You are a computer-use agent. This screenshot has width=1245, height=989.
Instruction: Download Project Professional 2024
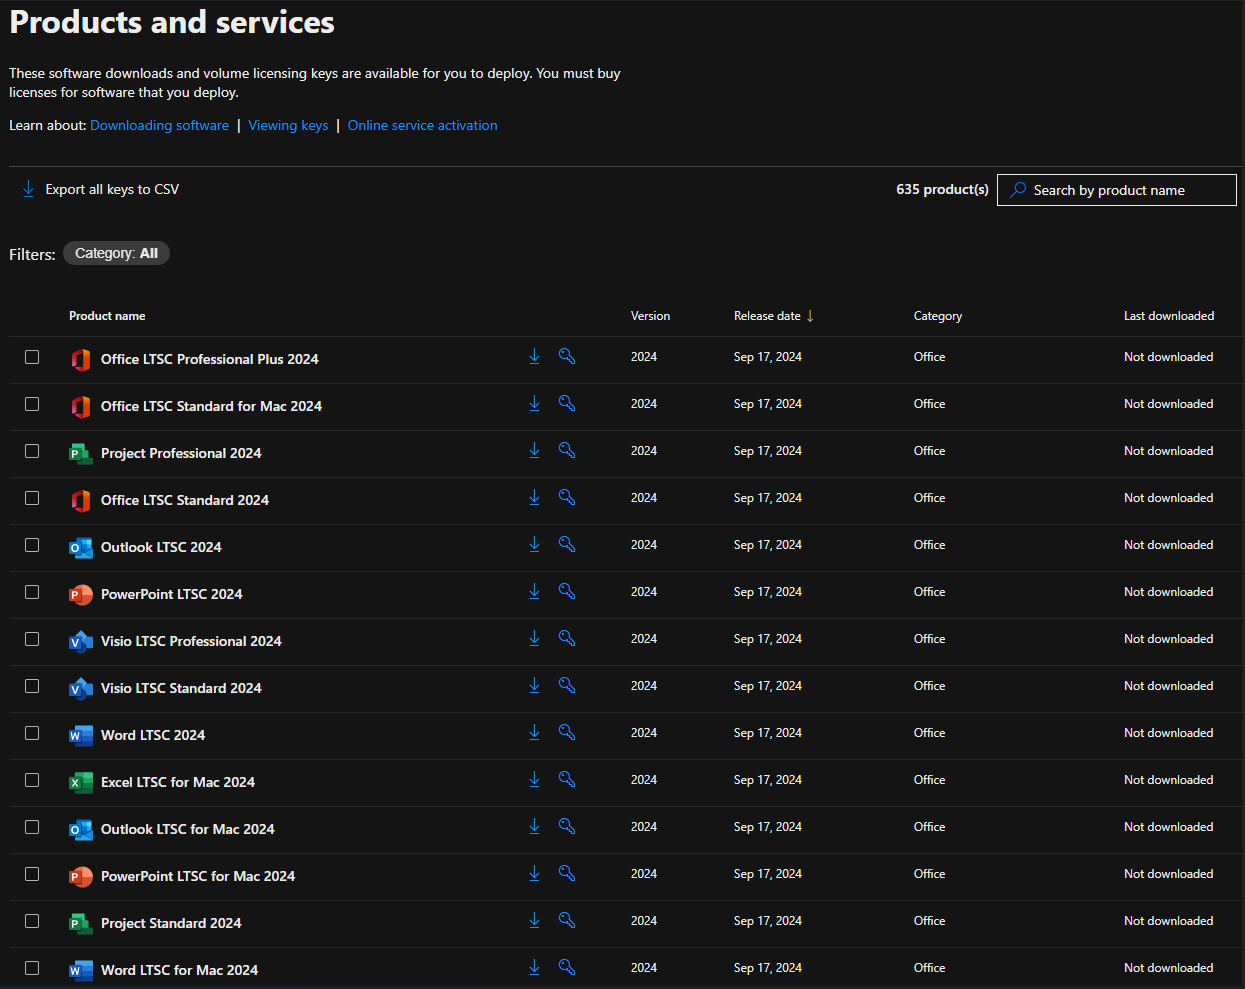[x=534, y=450]
